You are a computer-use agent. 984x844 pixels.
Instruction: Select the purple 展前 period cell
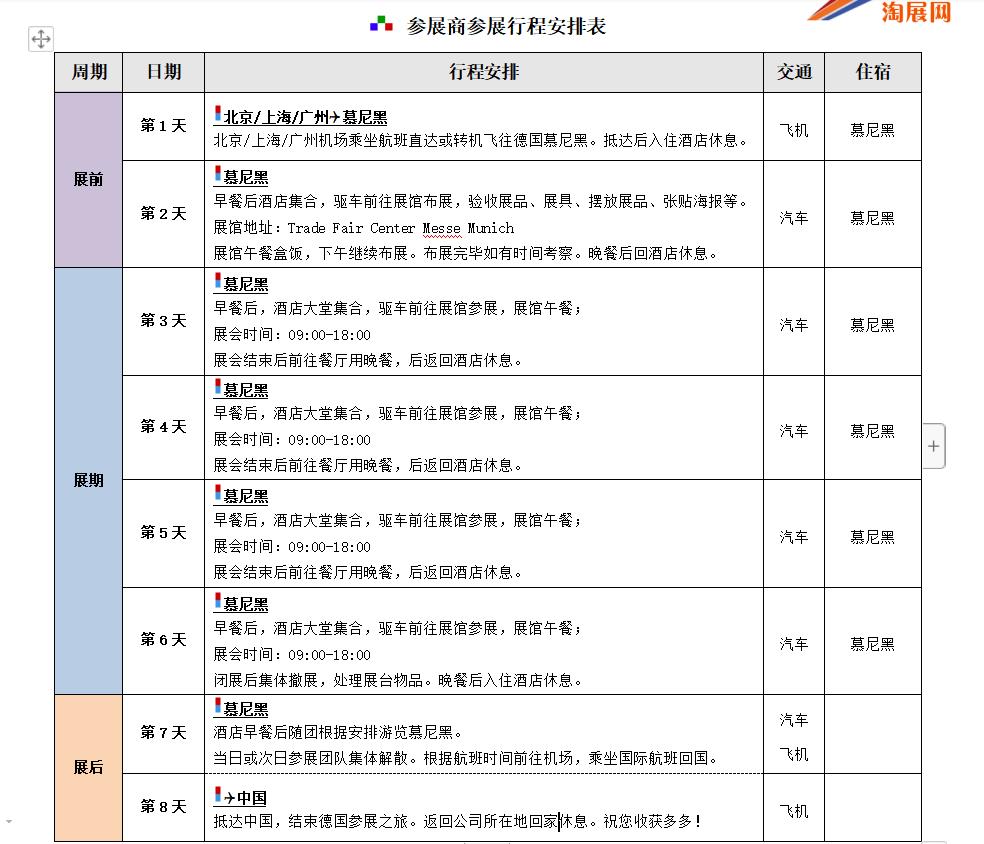click(88, 180)
